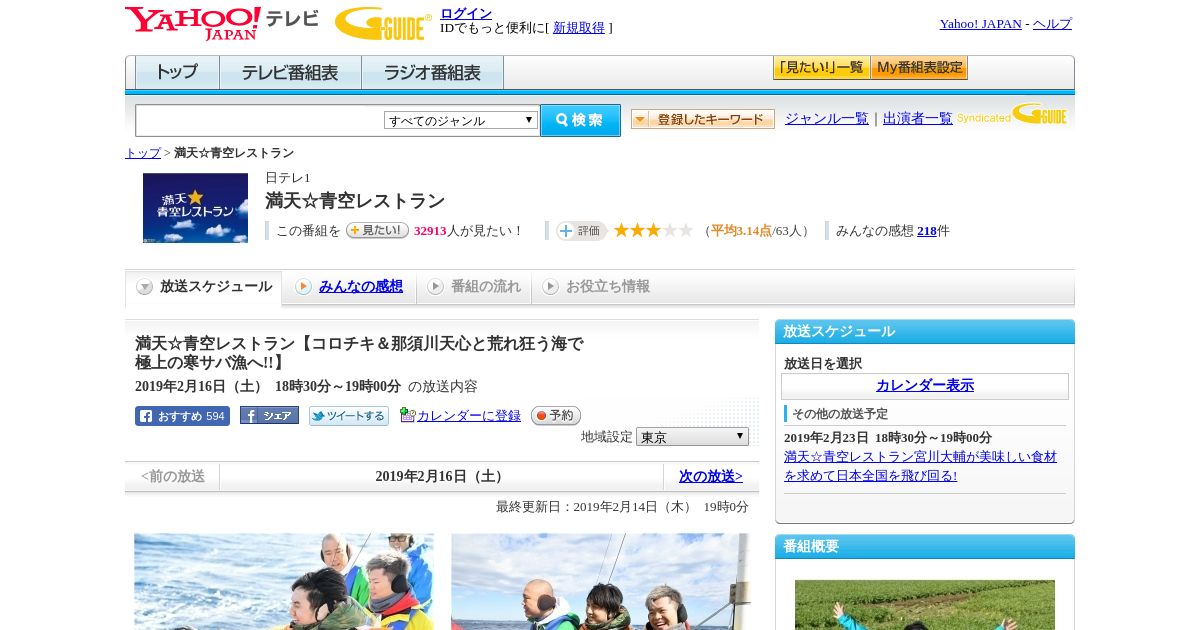Open the 出演者一覧 link
Image resolution: width=1200 pixels, height=630 pixels.
click(917, 118)
